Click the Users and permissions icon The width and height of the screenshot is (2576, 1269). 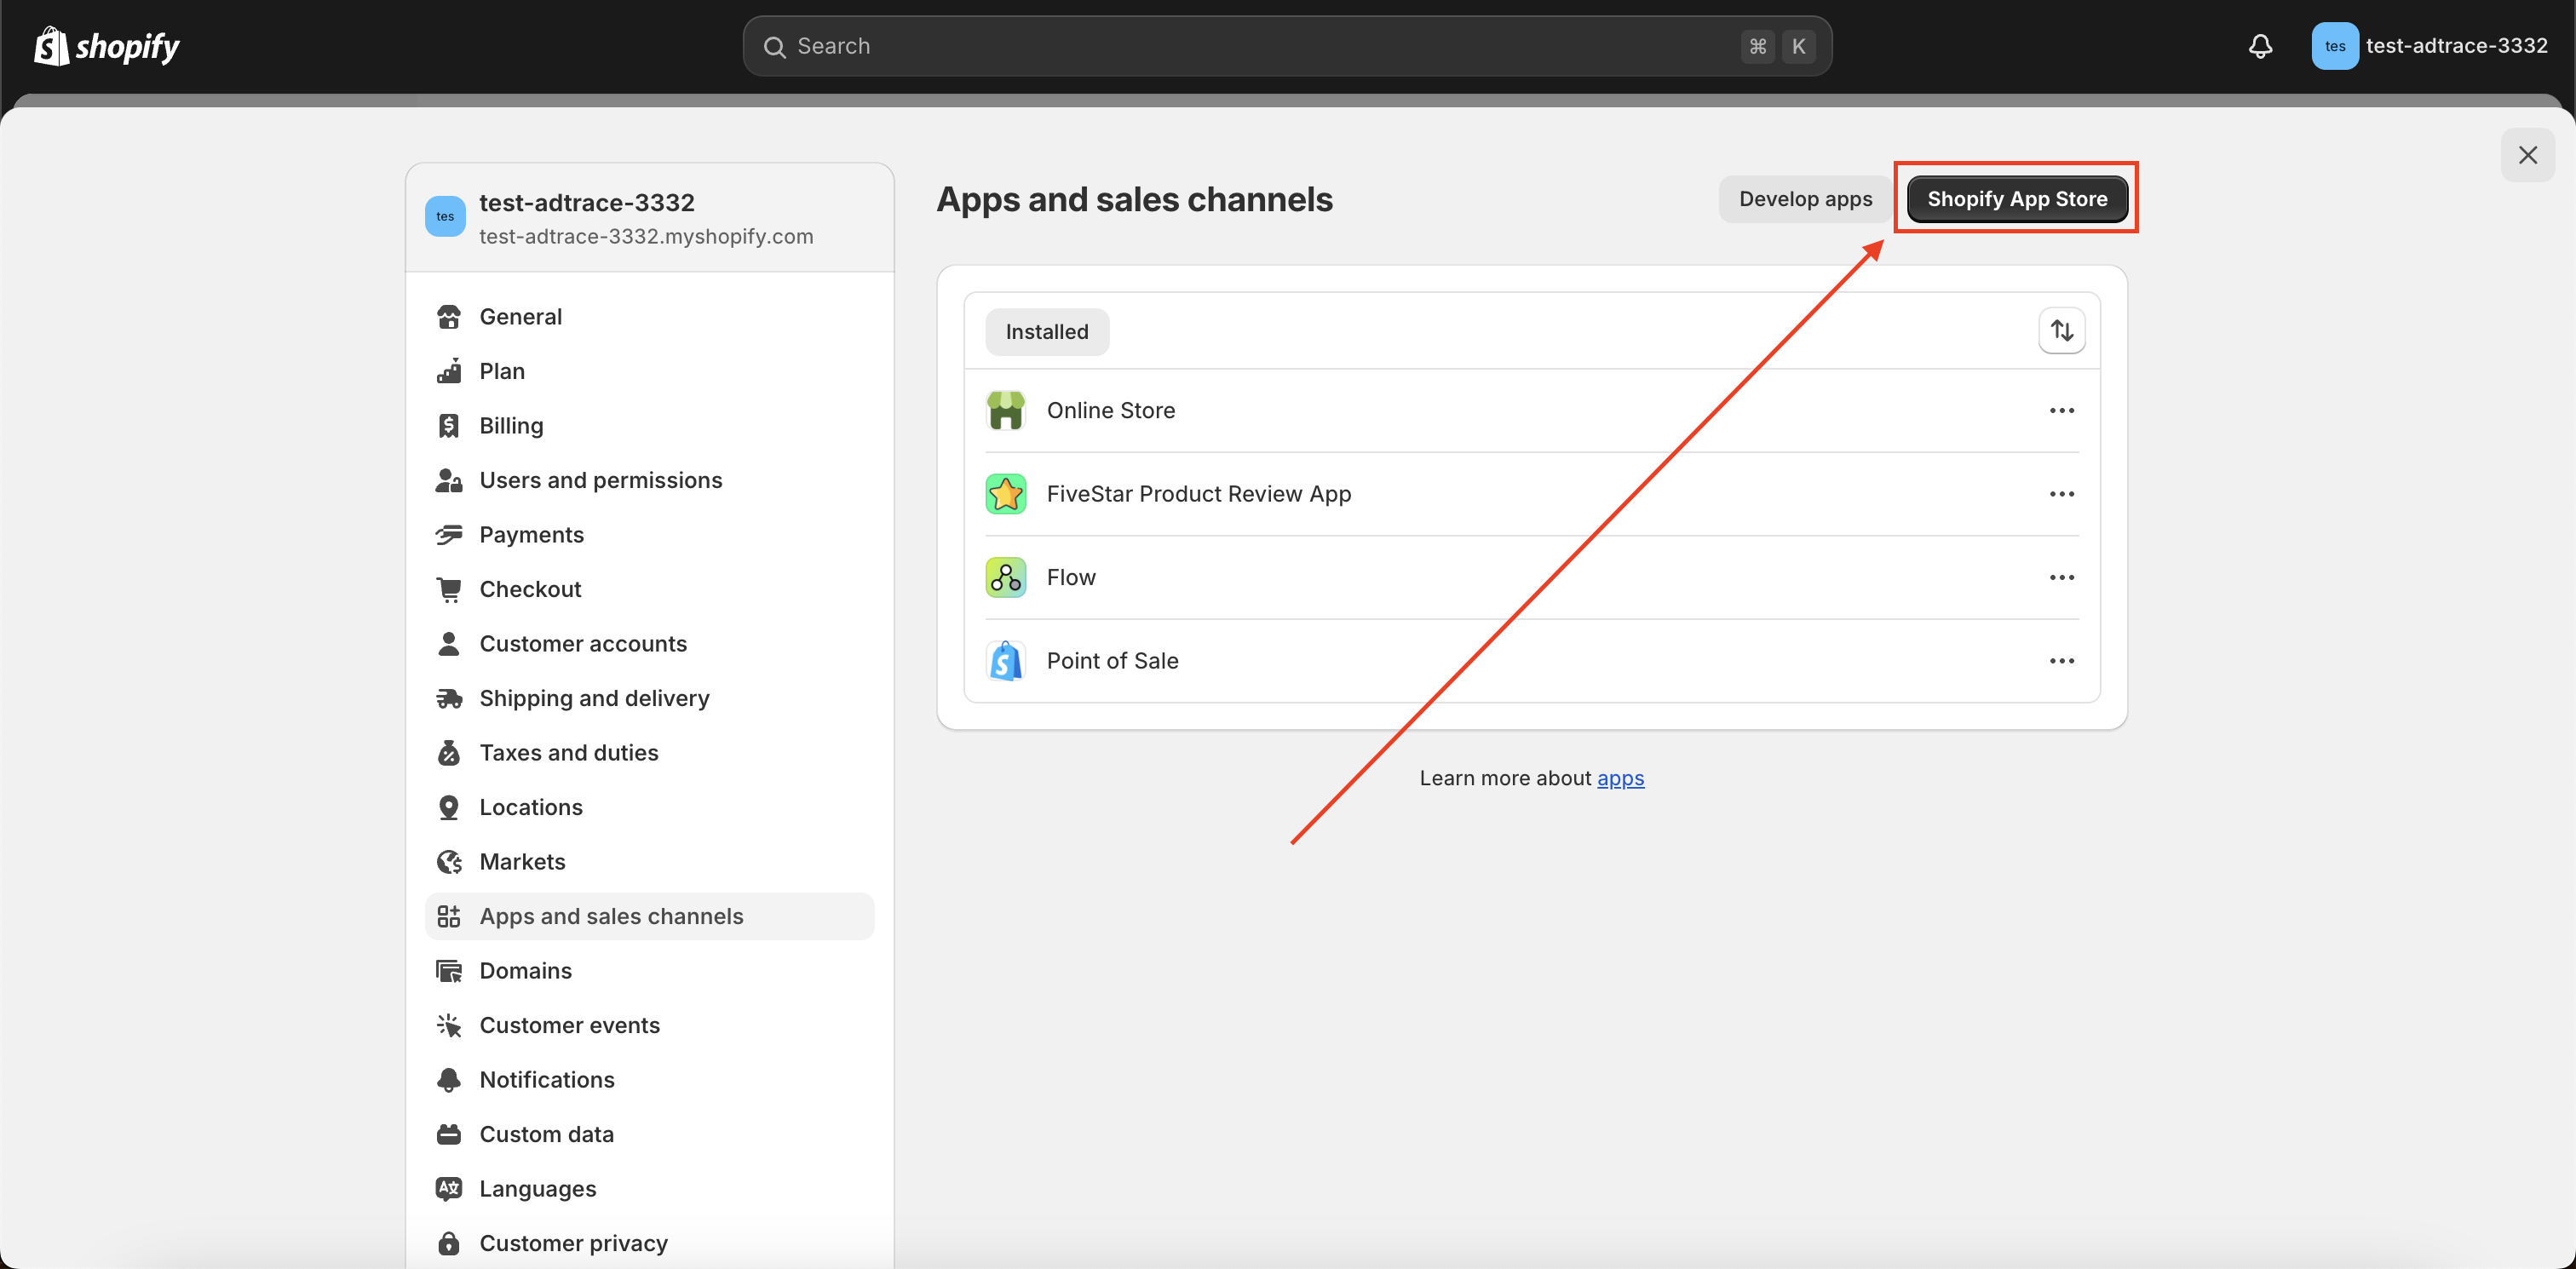[x=449, y=480]
